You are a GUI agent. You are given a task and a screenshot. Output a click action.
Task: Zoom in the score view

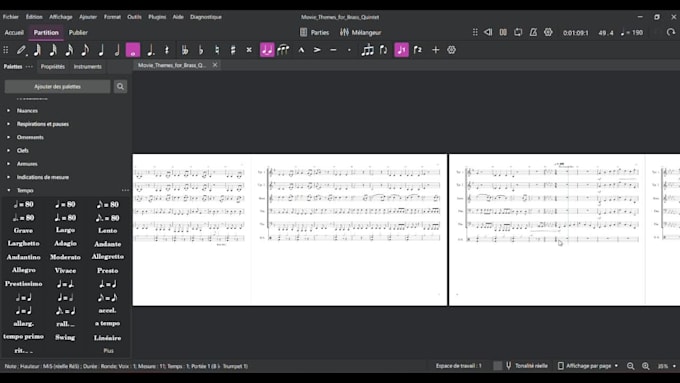[646, 366]
